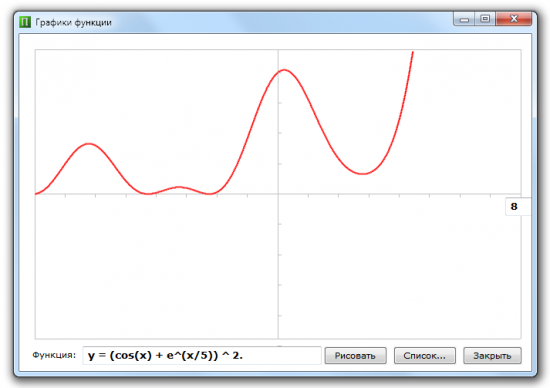Click the Рисовать button to draw
The width and height of the screenshot is (550, 388).
pos(355,356)
